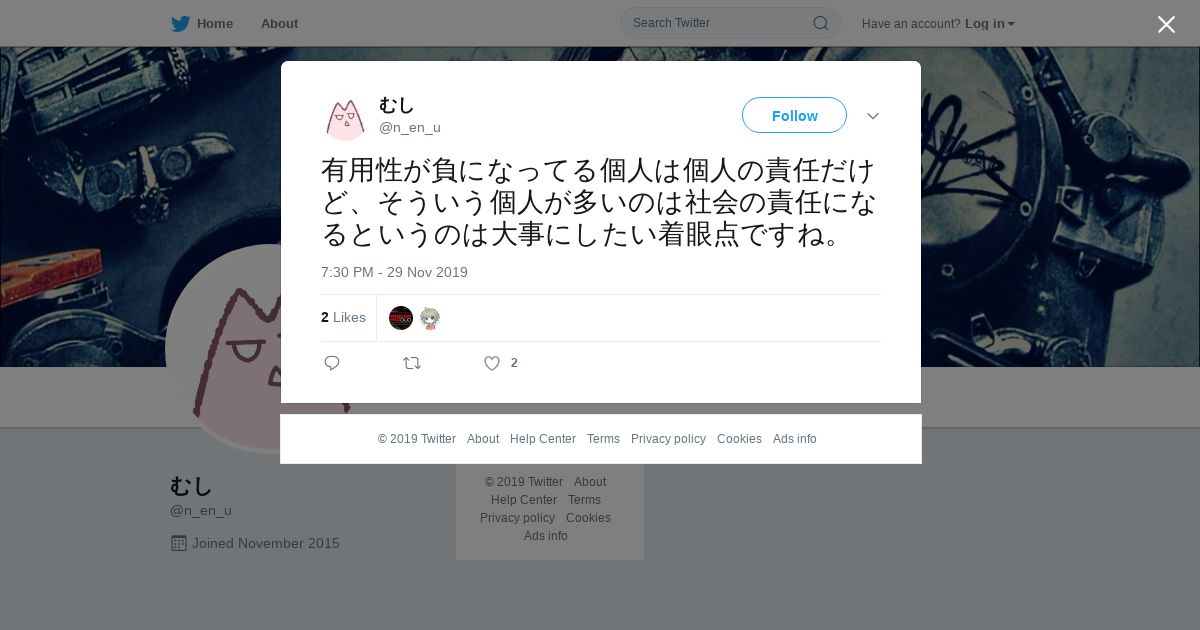Open the 7:30 PM - 29 Nov 2019 timestamp

[x=394, y=272]
